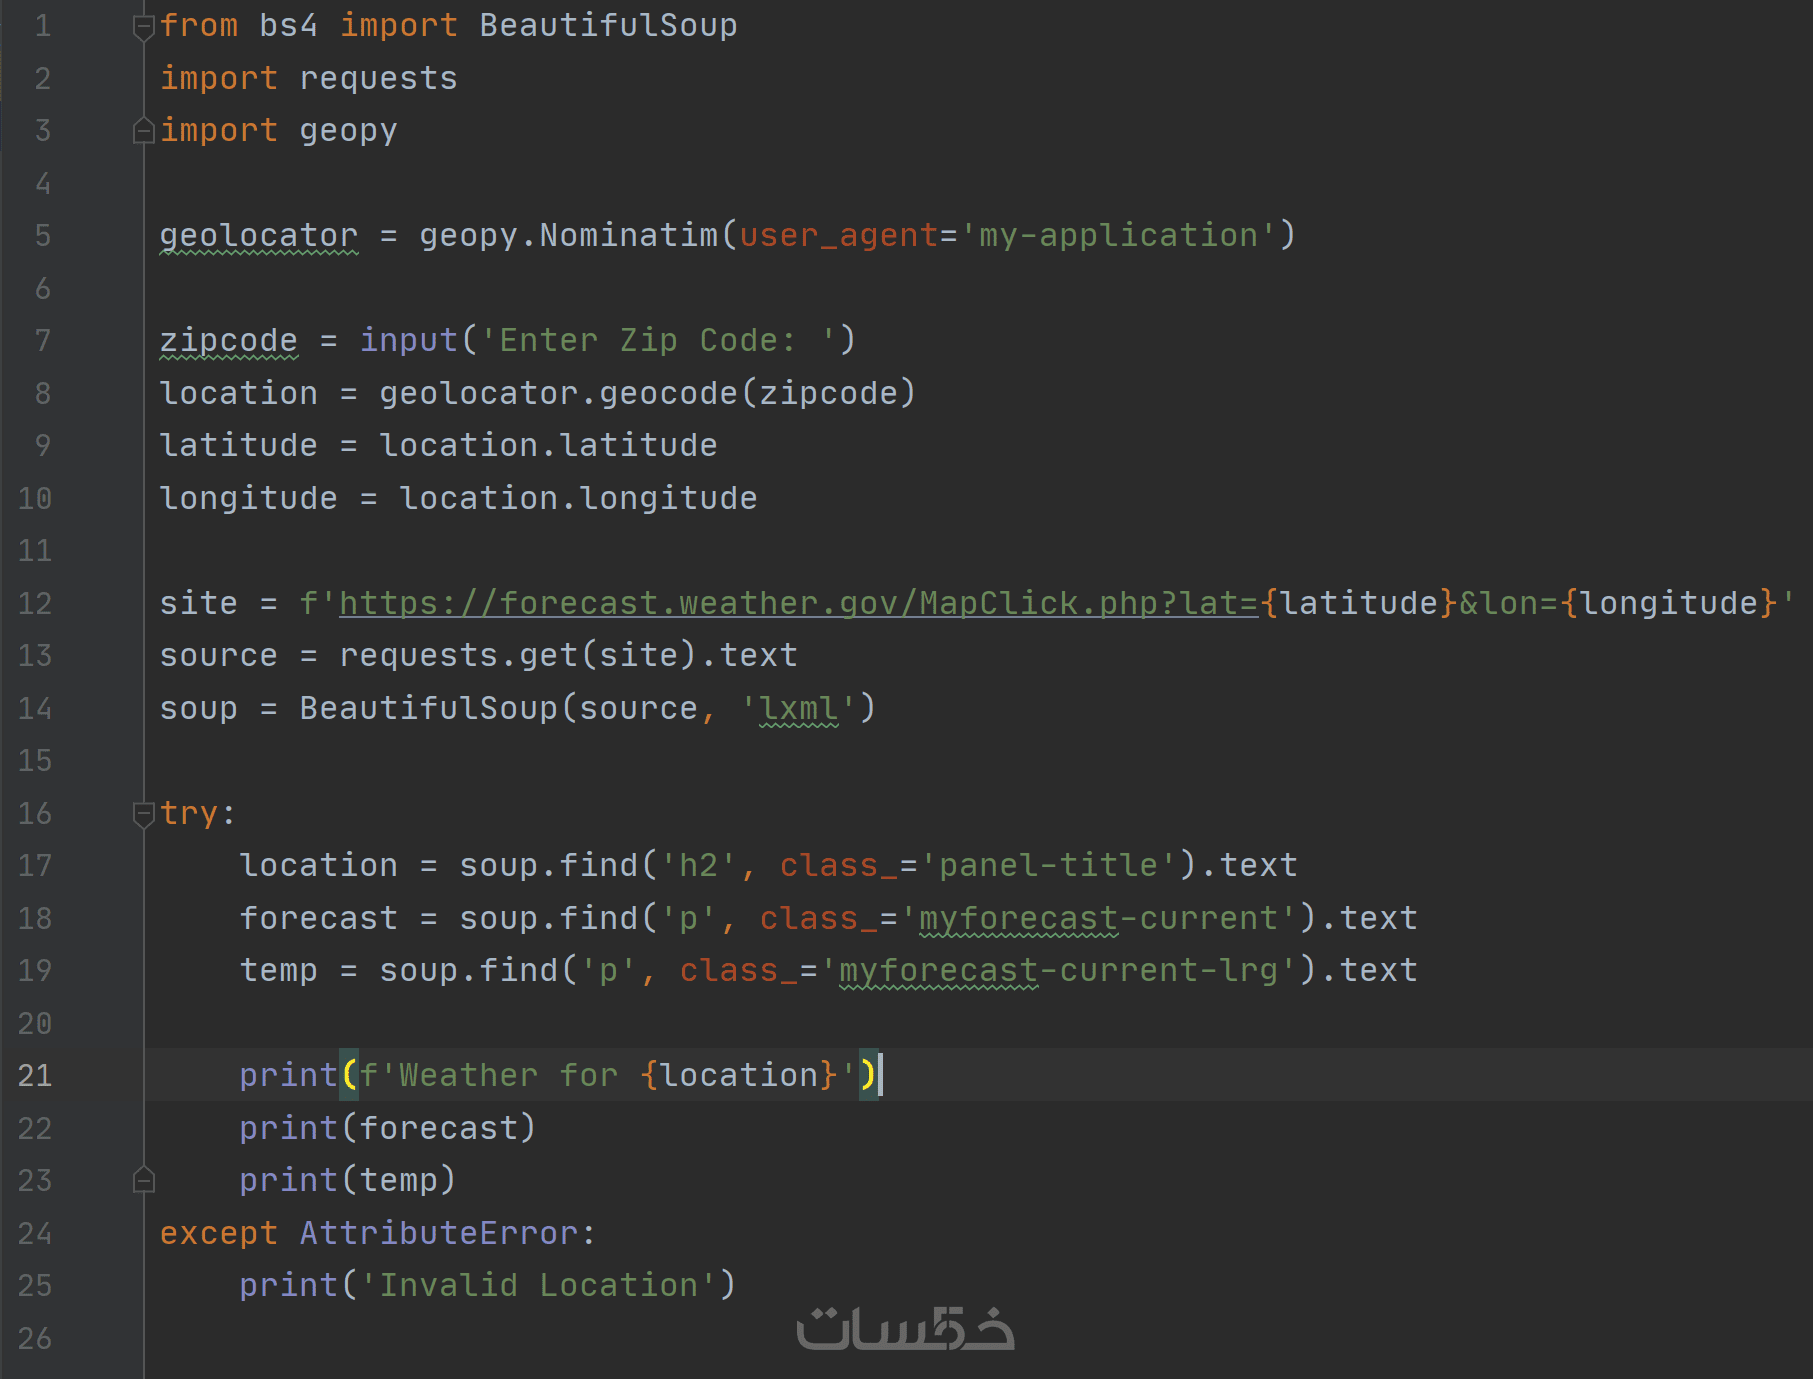The width and height of the screenshot is (1813, 1379).
Task: Click the 'lxml' parser string on line 14
Action: [799, 708]
